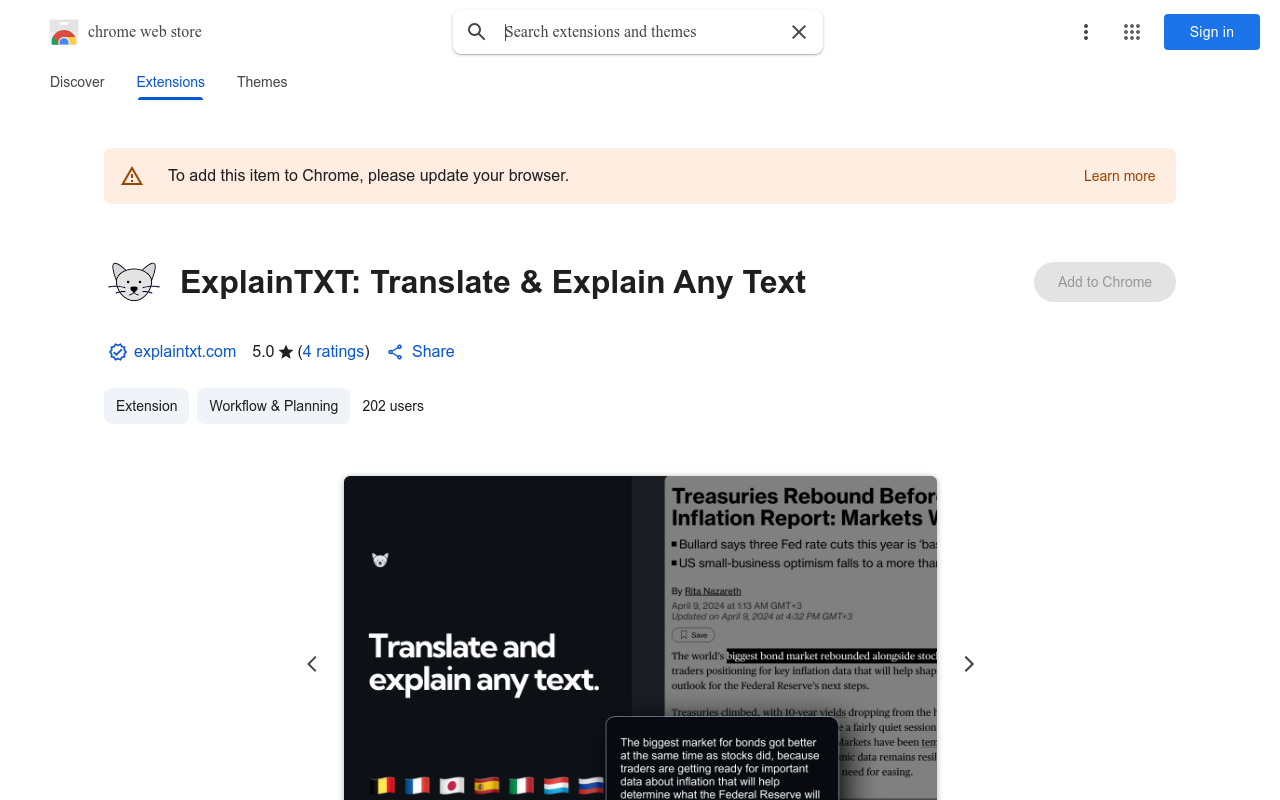Select the Extensions tab
1280x800 pixels.
[x=171, y=82]
